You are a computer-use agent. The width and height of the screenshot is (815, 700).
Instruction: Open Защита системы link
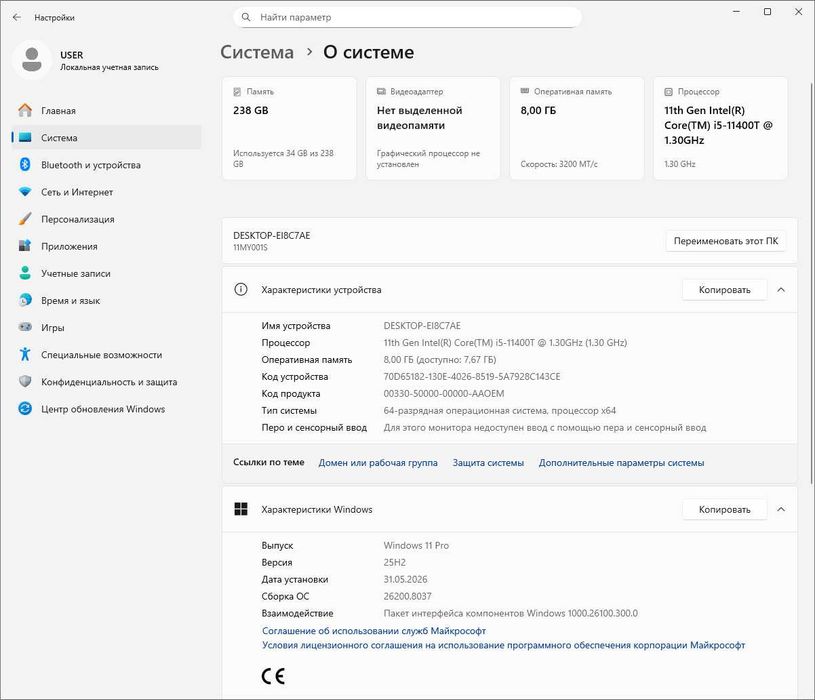click(x=488, y=463)
